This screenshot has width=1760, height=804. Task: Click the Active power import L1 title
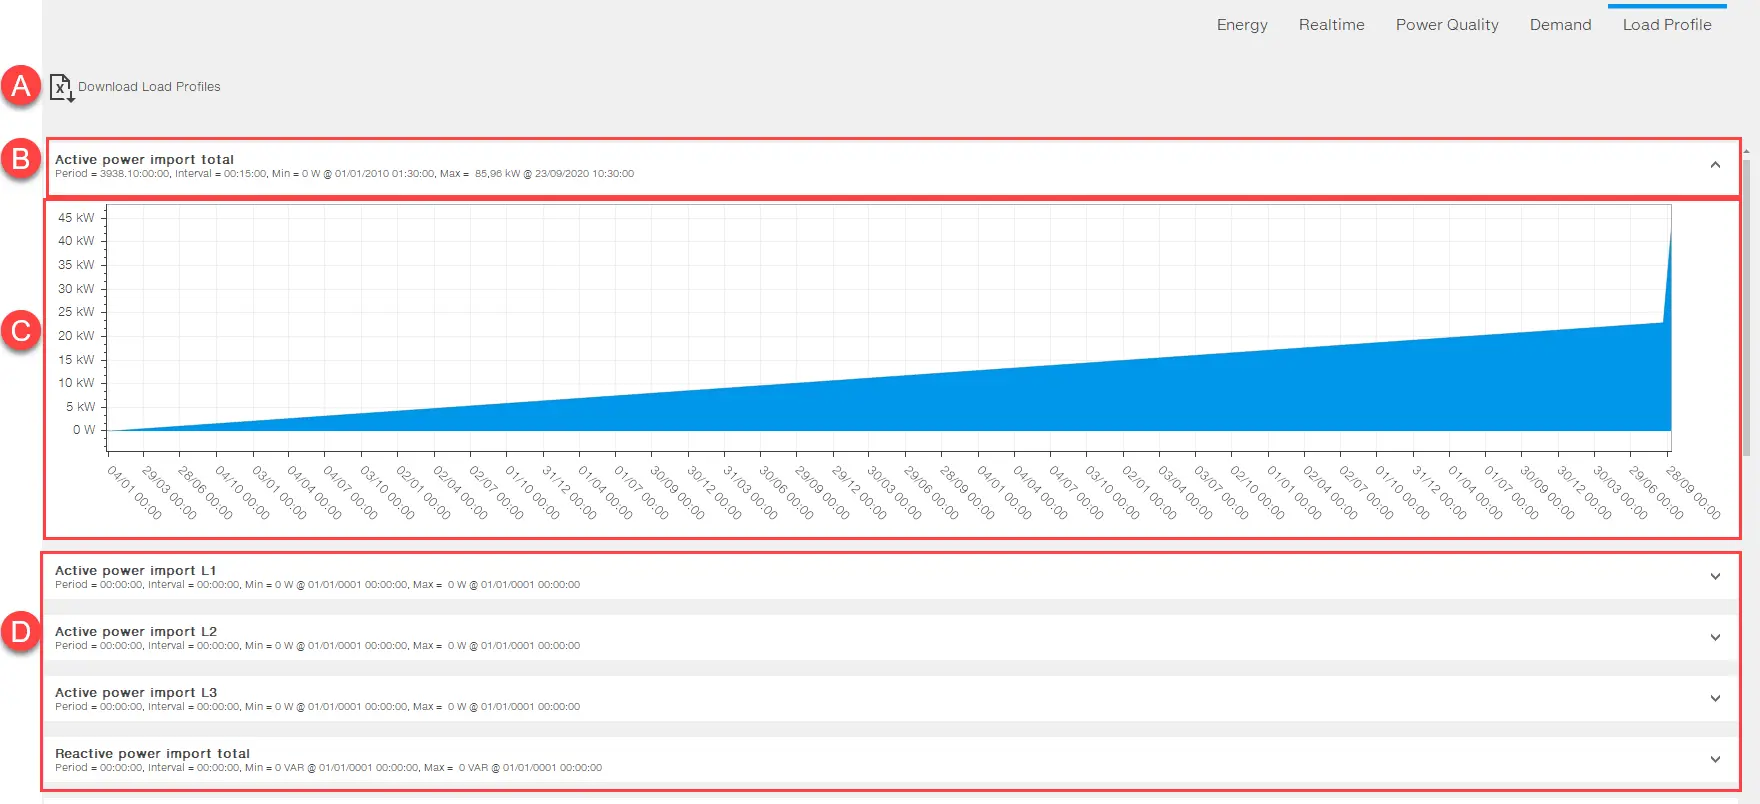135,570
